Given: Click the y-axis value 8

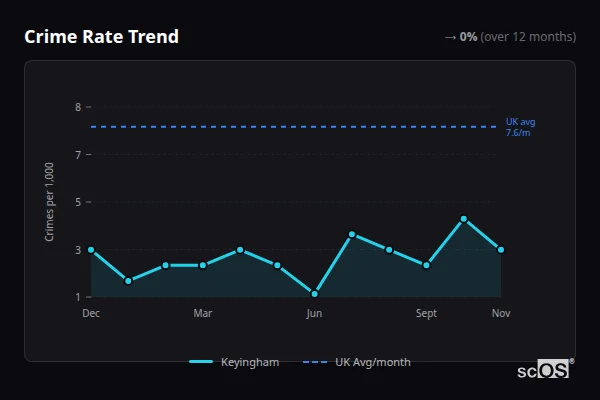Looking at the screenshot, I should tap(78, 107).
